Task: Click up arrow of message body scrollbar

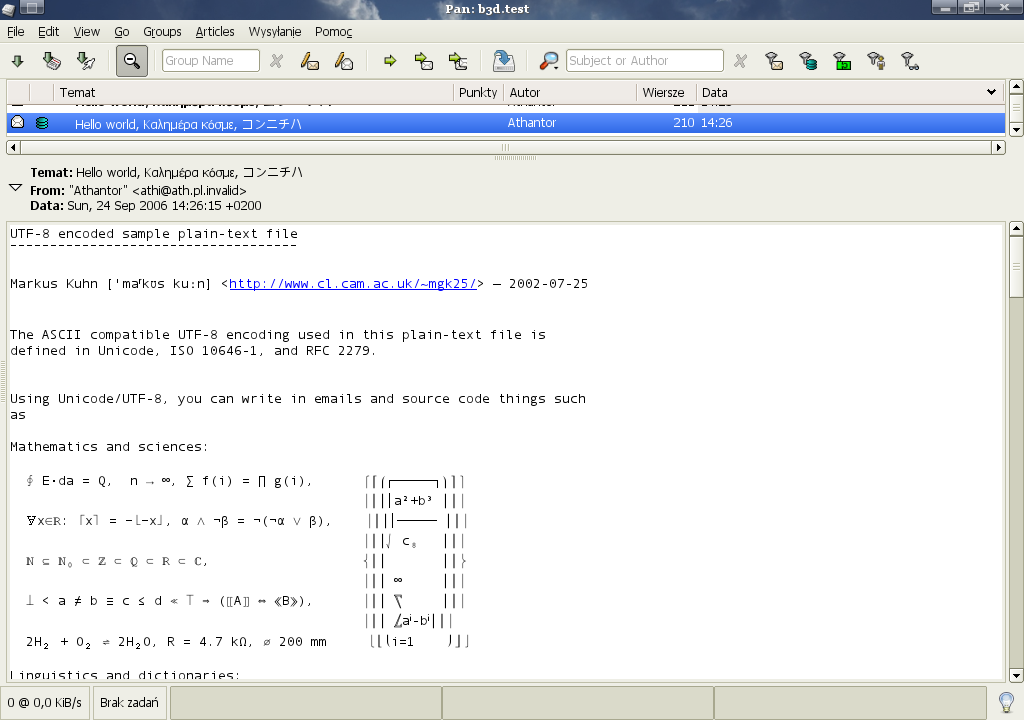Action: 1016,228
